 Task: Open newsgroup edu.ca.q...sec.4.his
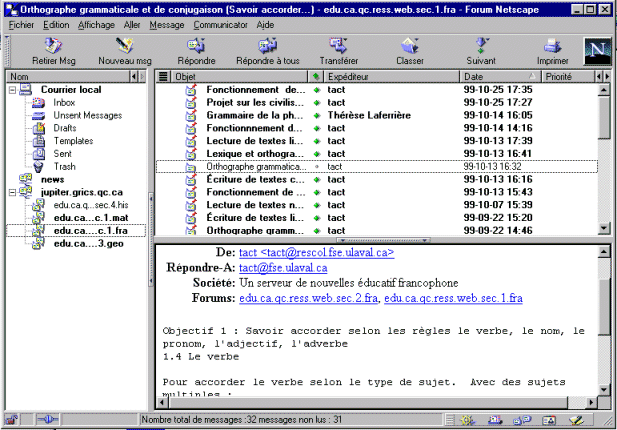point(91,205)
